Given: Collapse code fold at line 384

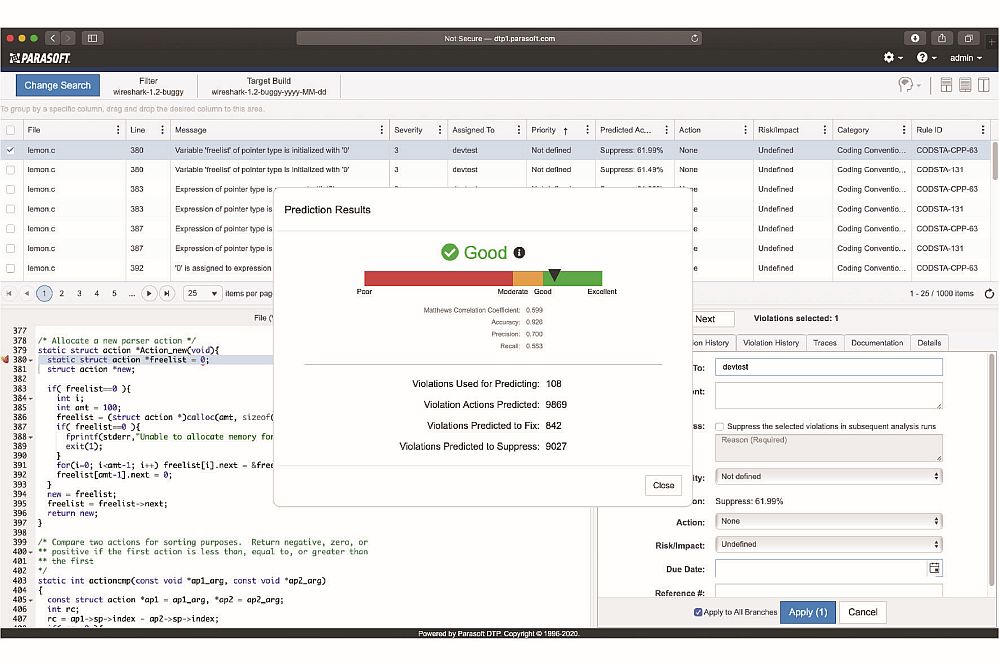Looking at the screenshot, I should 31,398.
